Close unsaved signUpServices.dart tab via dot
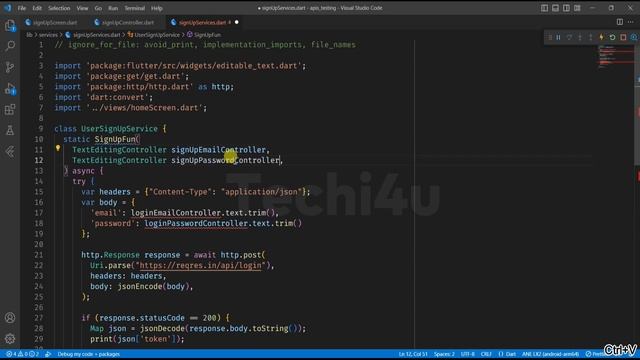Screen dimensions: 640x360 (x=236, y=22)
